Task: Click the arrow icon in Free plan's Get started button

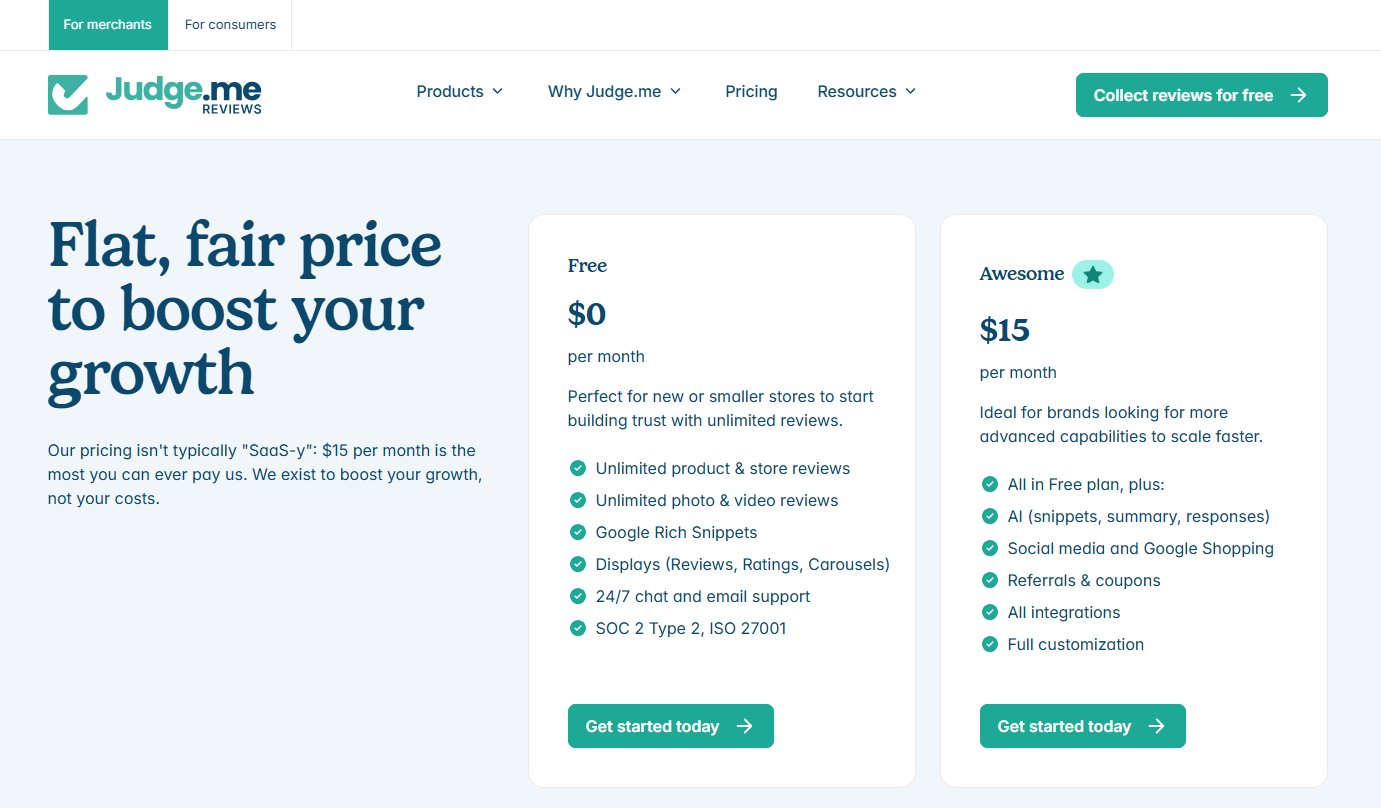Action: [745, 726]
